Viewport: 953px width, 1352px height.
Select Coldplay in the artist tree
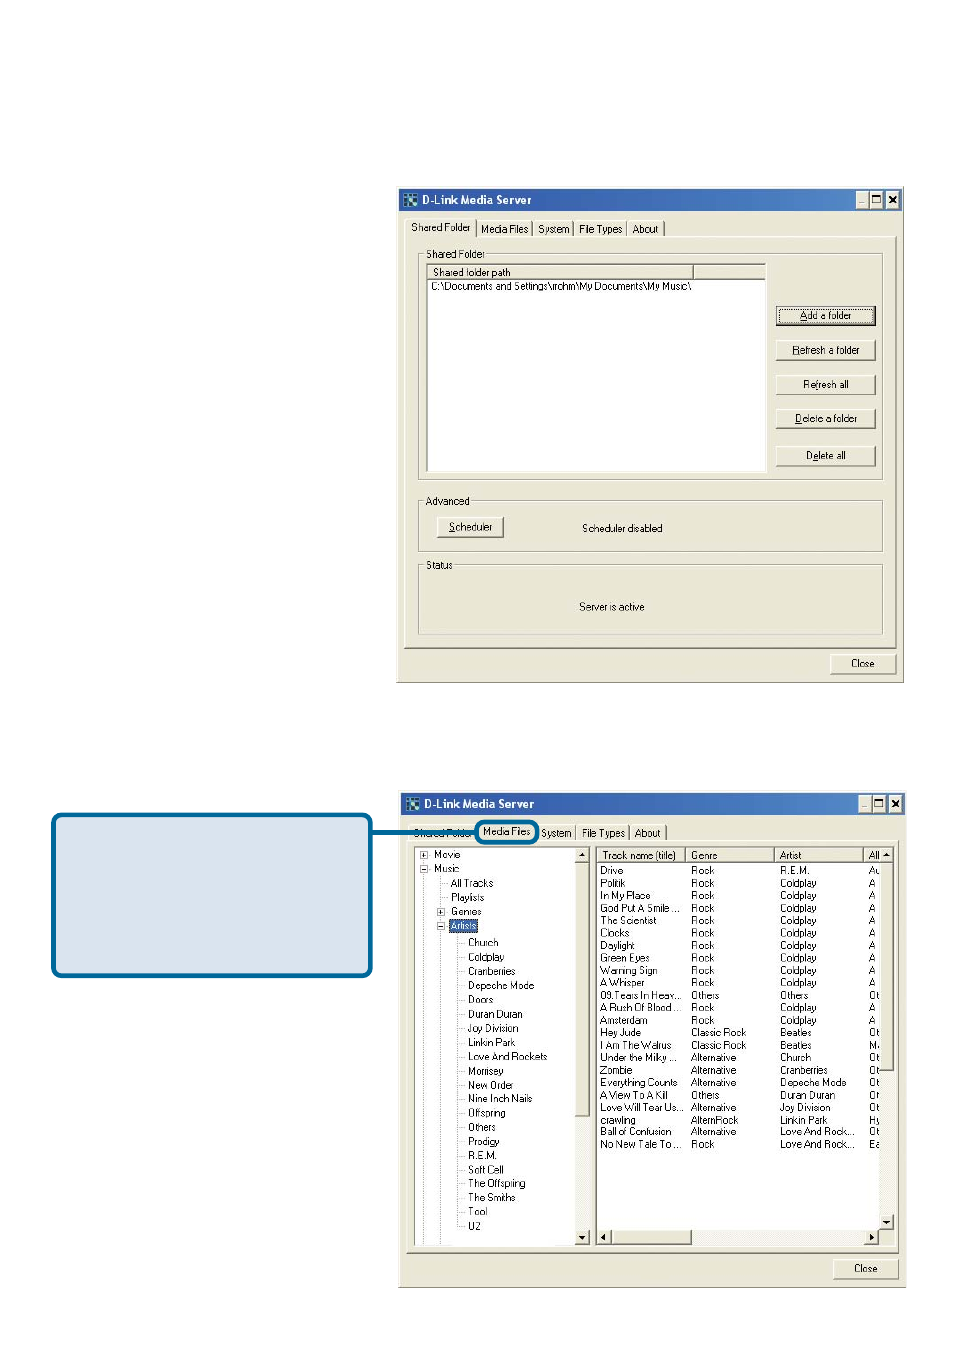click(x=486, y=957)
